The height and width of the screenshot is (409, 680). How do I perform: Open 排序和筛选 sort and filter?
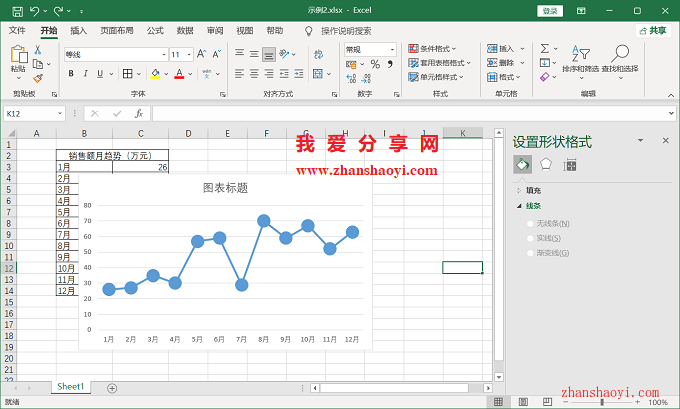(x=580, y=62)
